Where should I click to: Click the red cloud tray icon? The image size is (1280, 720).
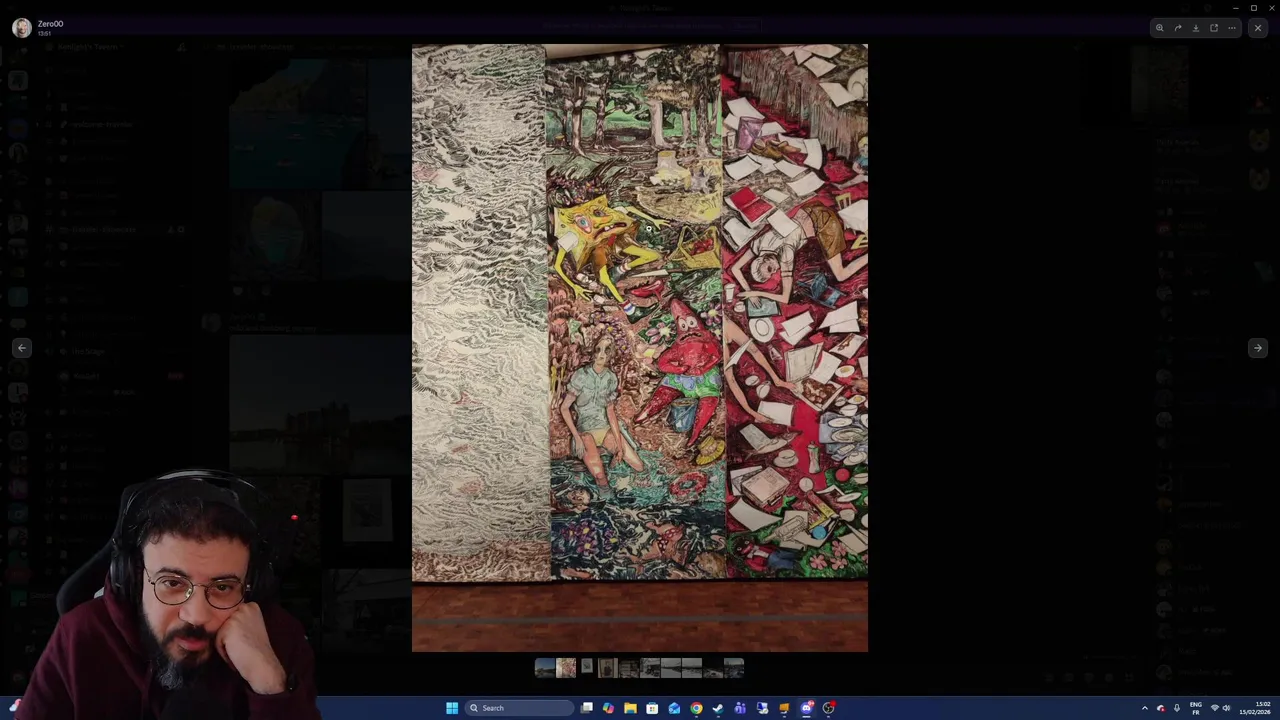(x=1161, y=708)
